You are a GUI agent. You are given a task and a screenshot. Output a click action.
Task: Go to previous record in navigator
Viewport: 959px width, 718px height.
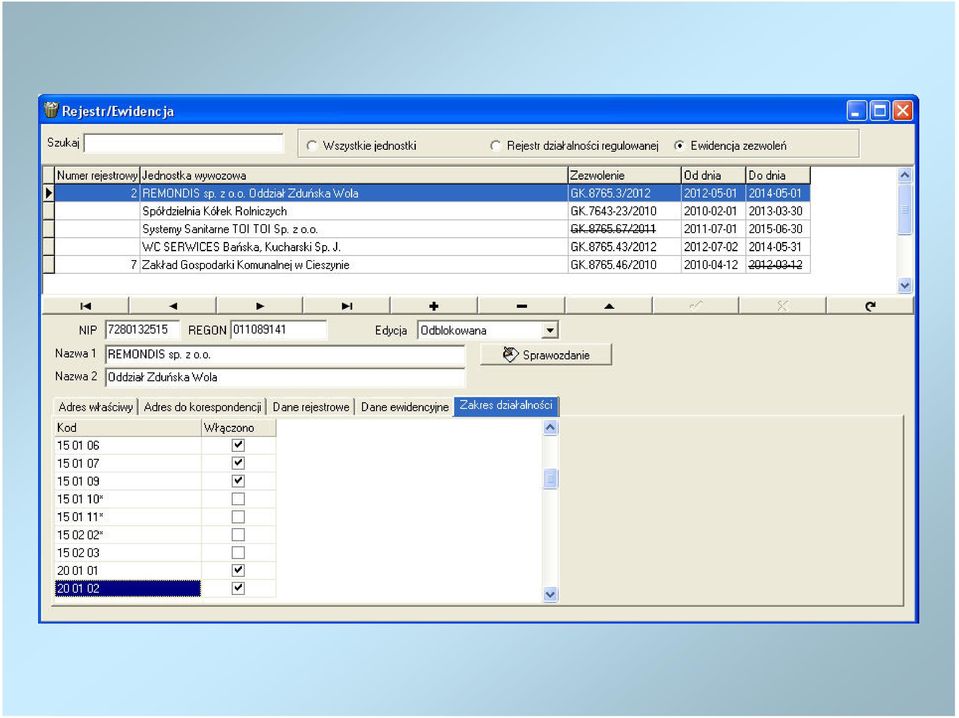pyautogui.click(x=173, y=306)
